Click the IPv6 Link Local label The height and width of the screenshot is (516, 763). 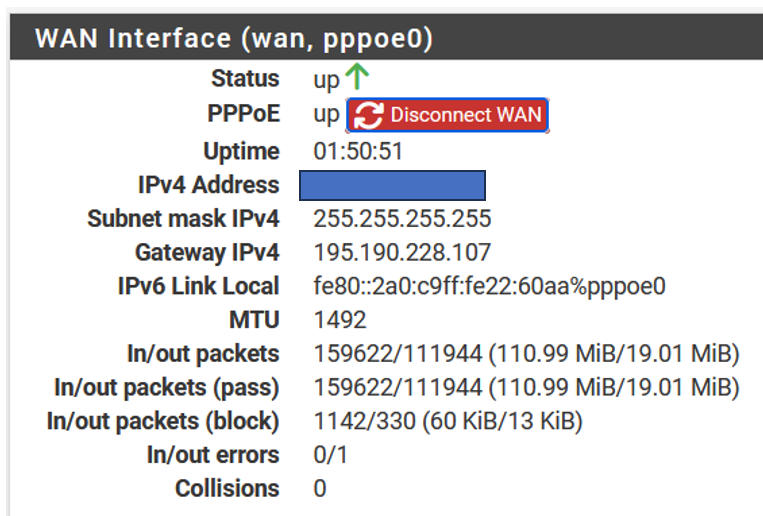(198, 286)
